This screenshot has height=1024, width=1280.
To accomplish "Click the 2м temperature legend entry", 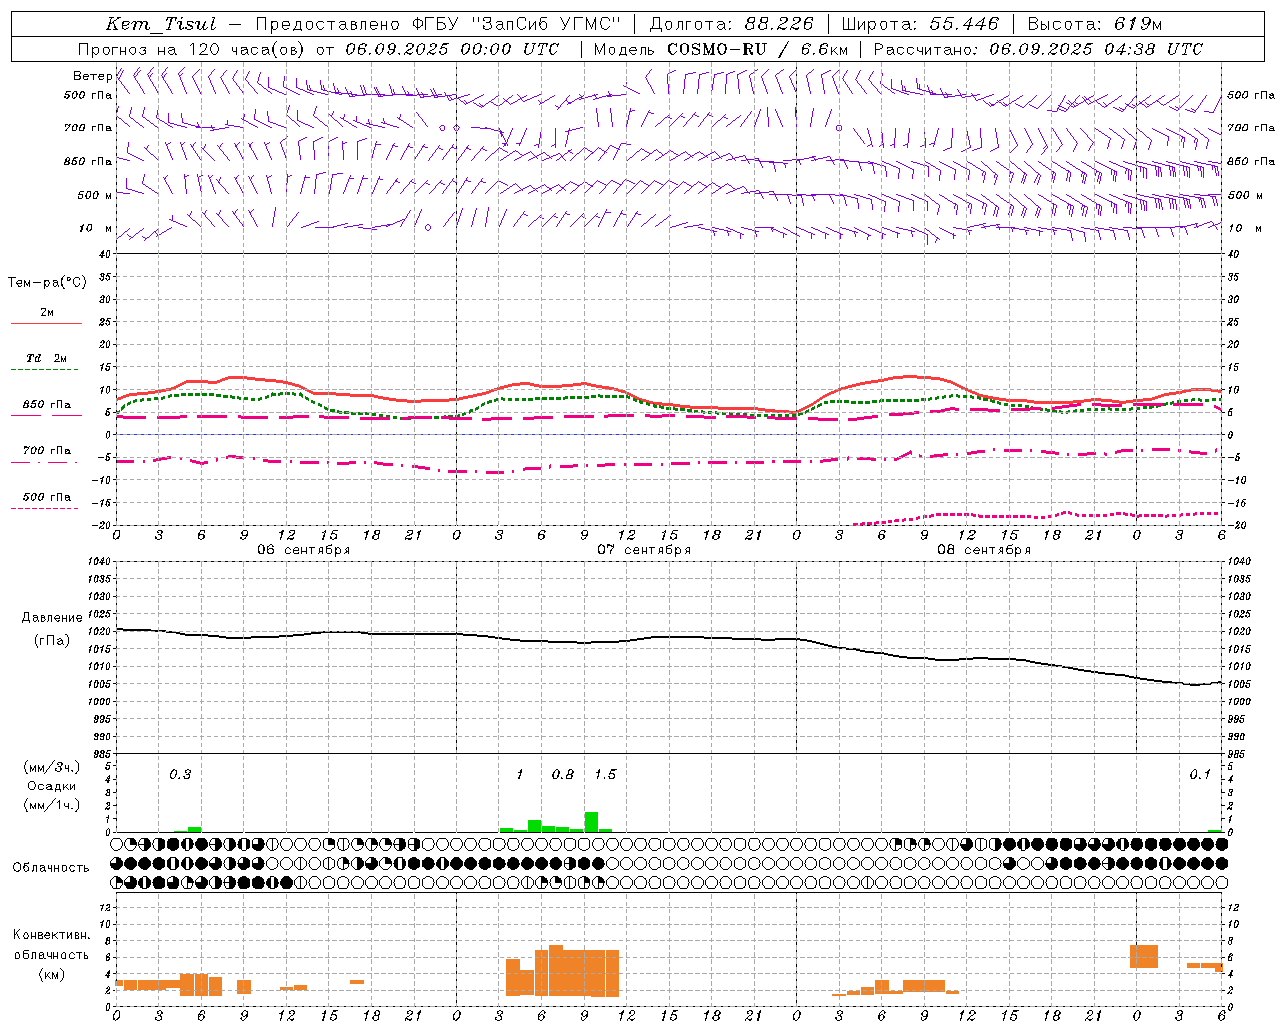I will (47, 312).
